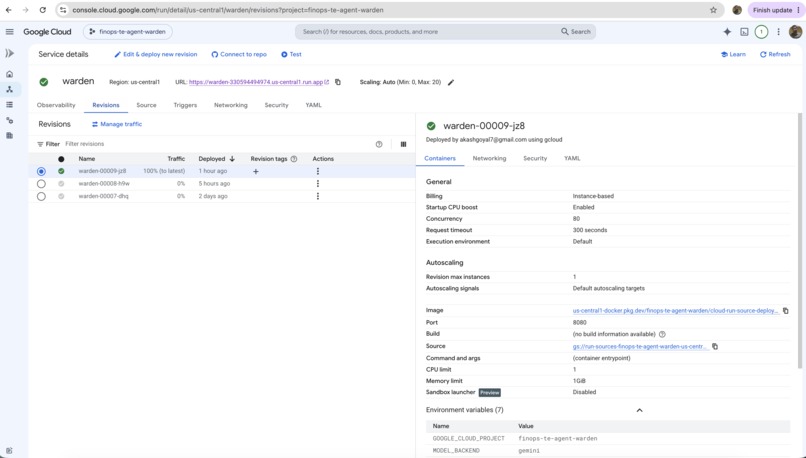Select the warden-00008-h9w revision radio

[x=41, y=184]
